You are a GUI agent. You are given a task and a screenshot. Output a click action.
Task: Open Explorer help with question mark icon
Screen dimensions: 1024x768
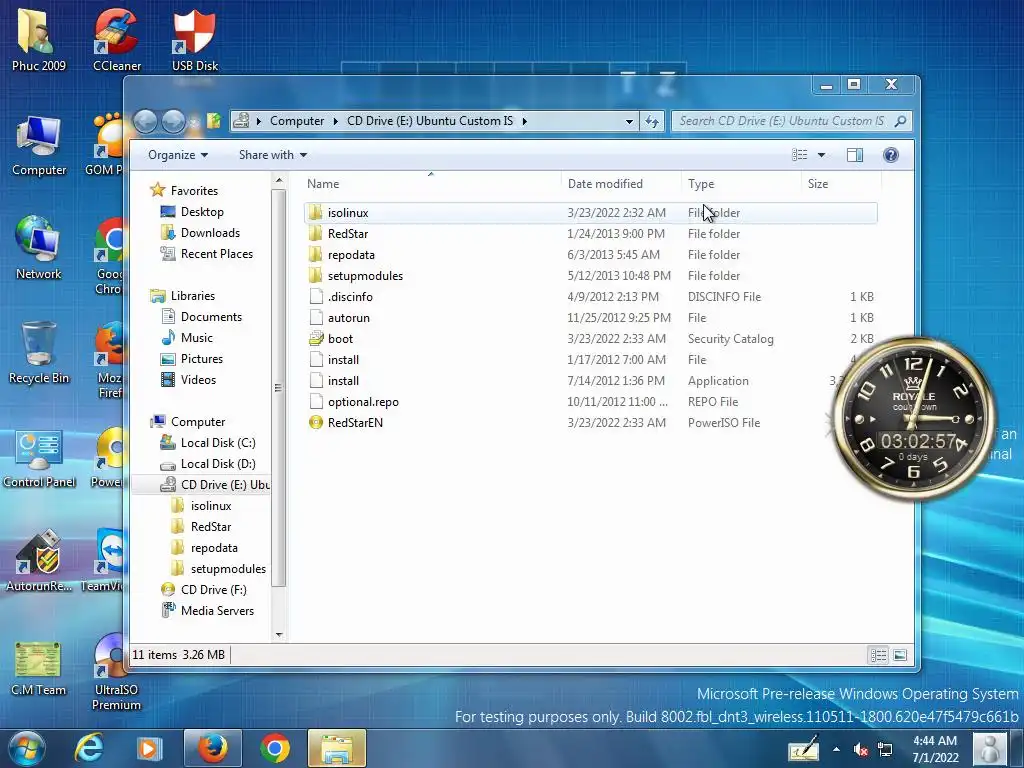tap(891, 155)
